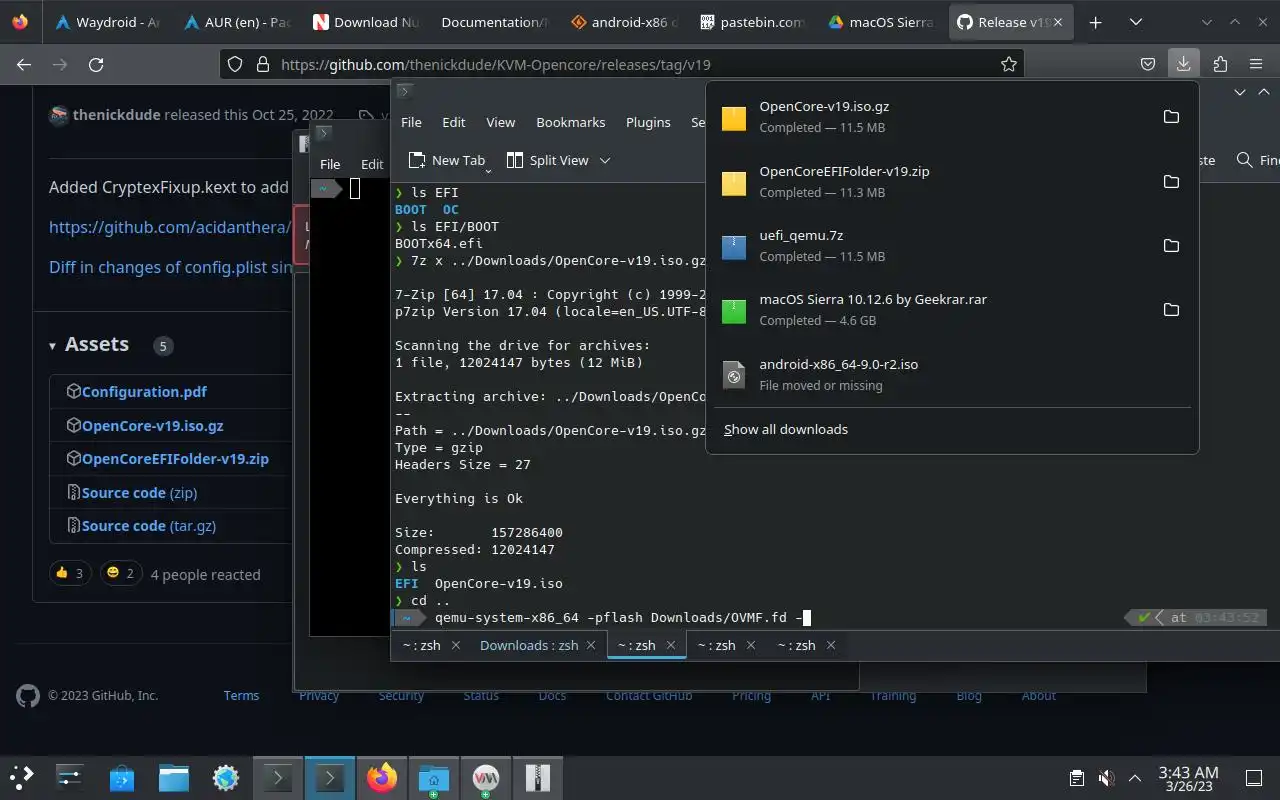
Task: Collapse the Assets section triangle
Action: coord(52,346)
